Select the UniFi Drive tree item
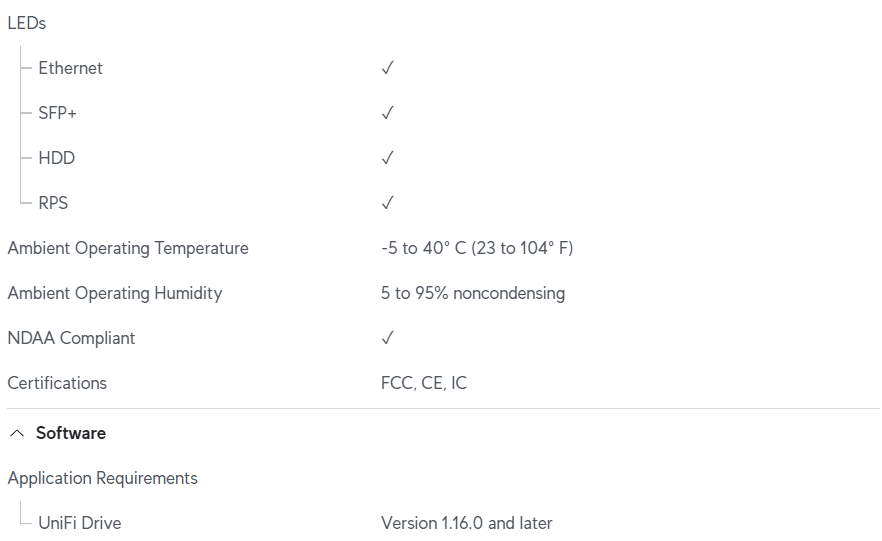Viewport: 882px width, 541px height. pyautogui.click(x=80, y=523)
